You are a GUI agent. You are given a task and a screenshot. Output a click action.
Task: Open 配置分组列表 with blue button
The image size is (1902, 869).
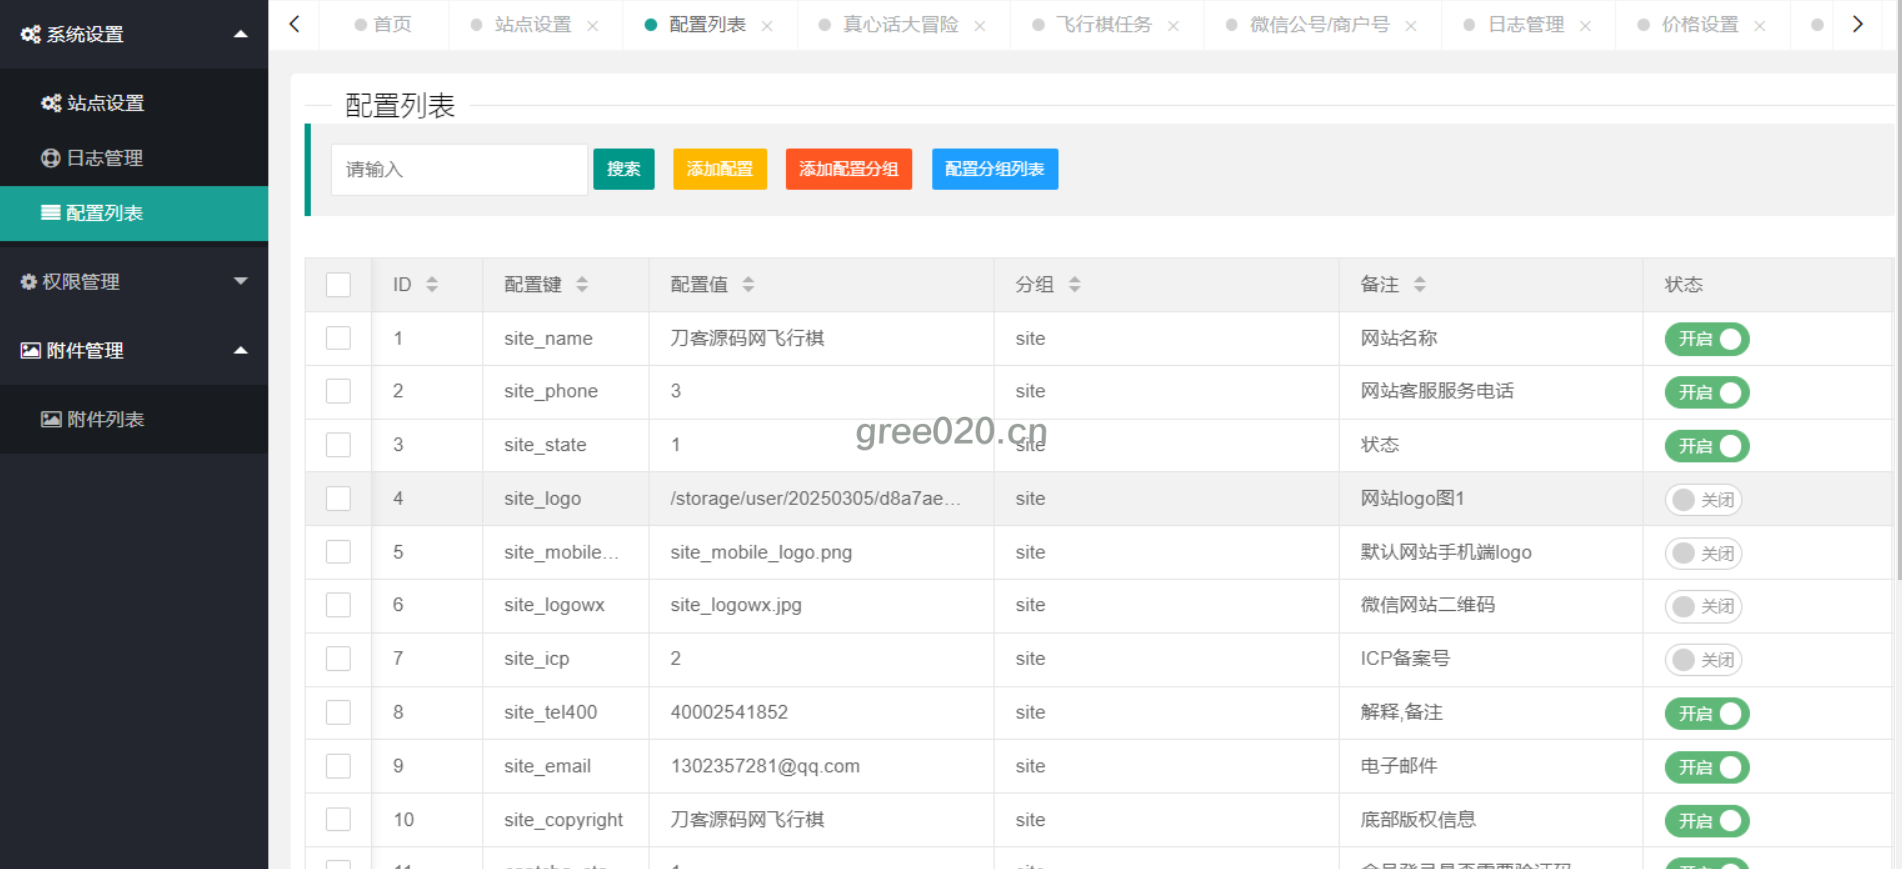coord(994,169)
